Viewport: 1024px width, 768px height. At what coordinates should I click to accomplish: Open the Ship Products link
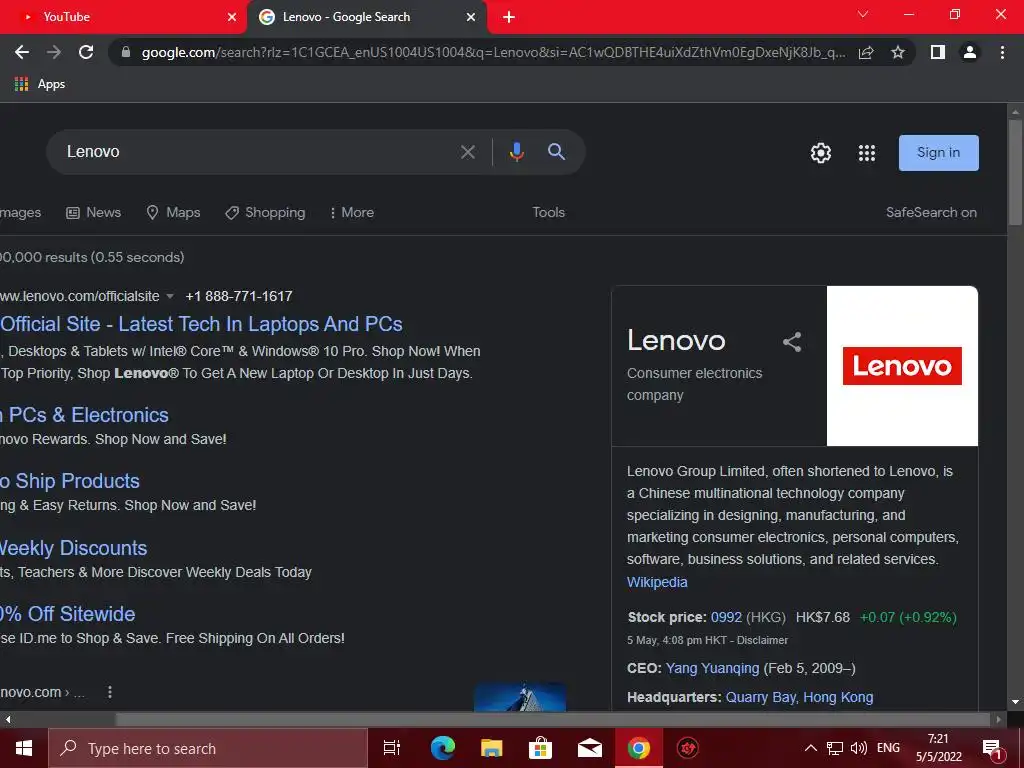point(70,481)
